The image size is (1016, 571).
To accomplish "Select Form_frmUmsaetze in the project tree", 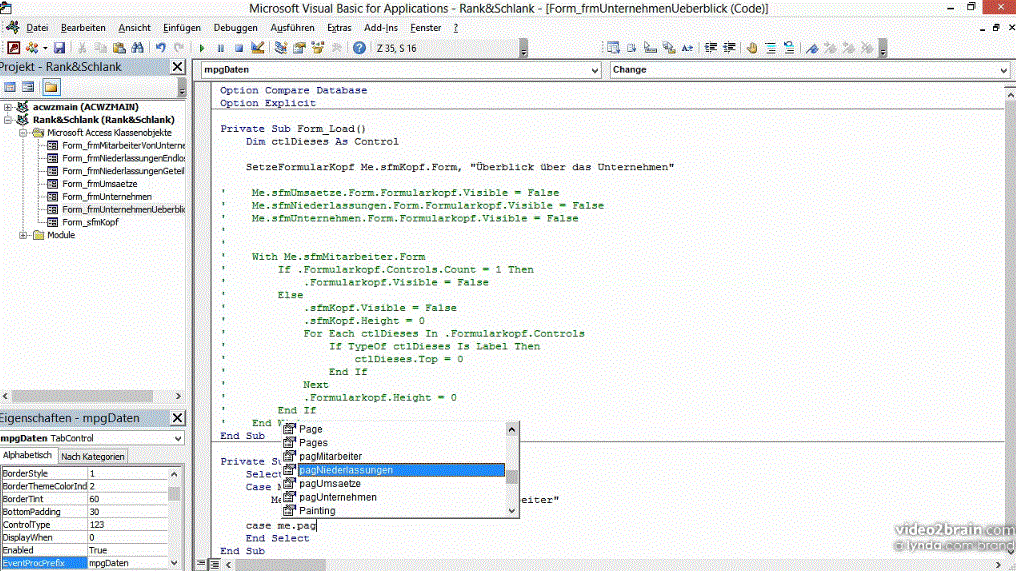I will (99, 183).
